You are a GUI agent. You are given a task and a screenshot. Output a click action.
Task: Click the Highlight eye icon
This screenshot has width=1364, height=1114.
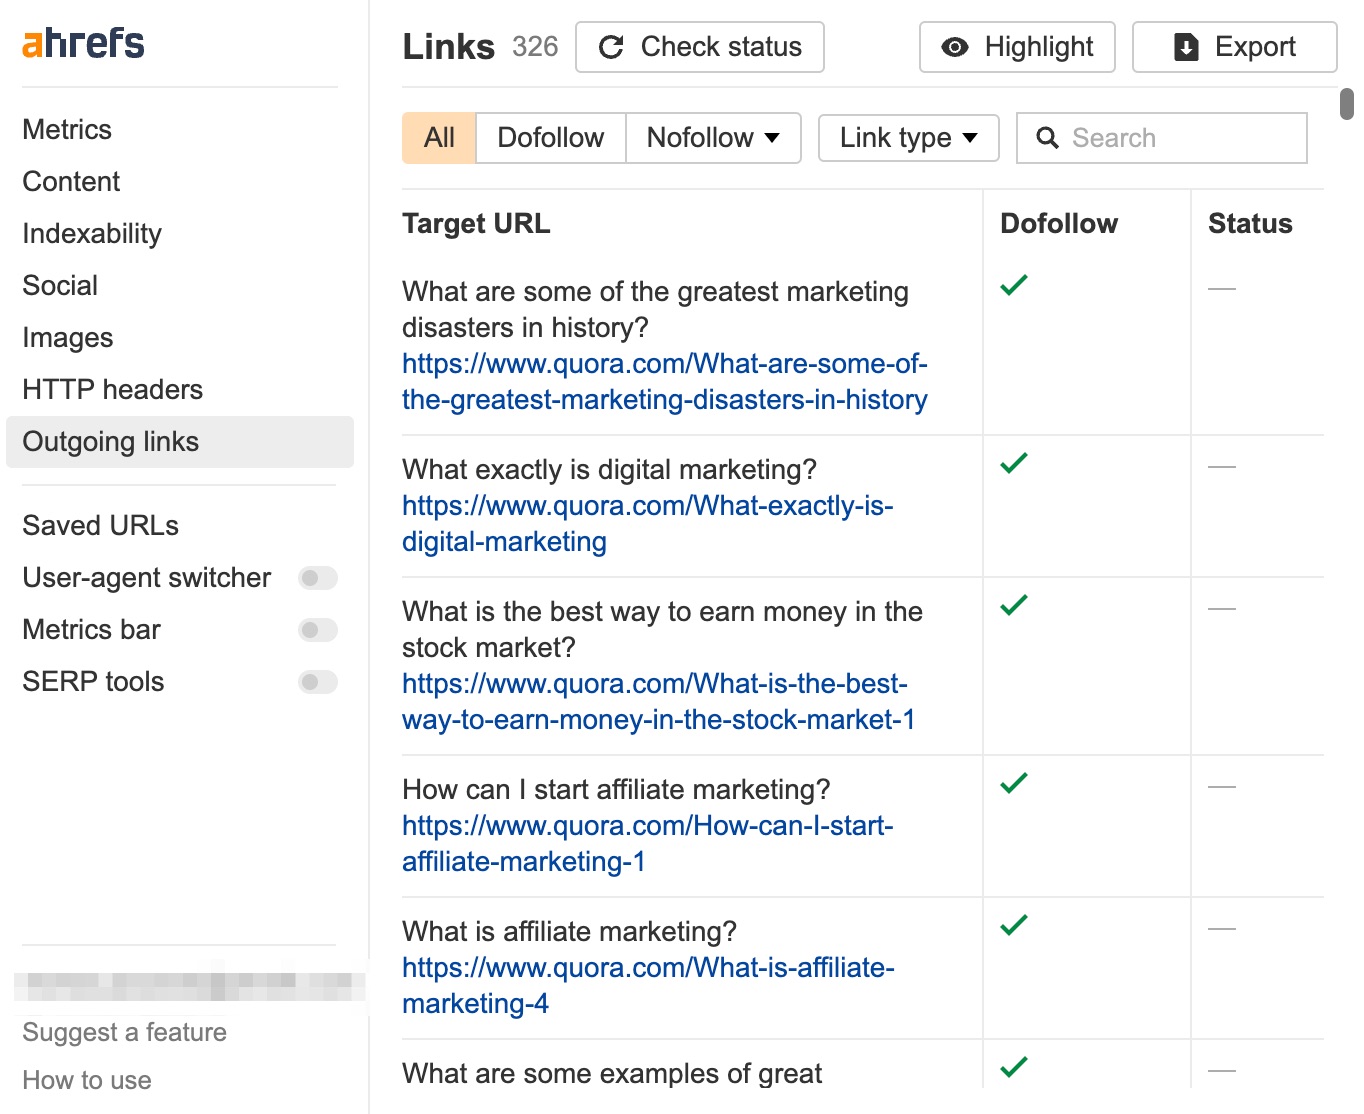pos(955,46)
